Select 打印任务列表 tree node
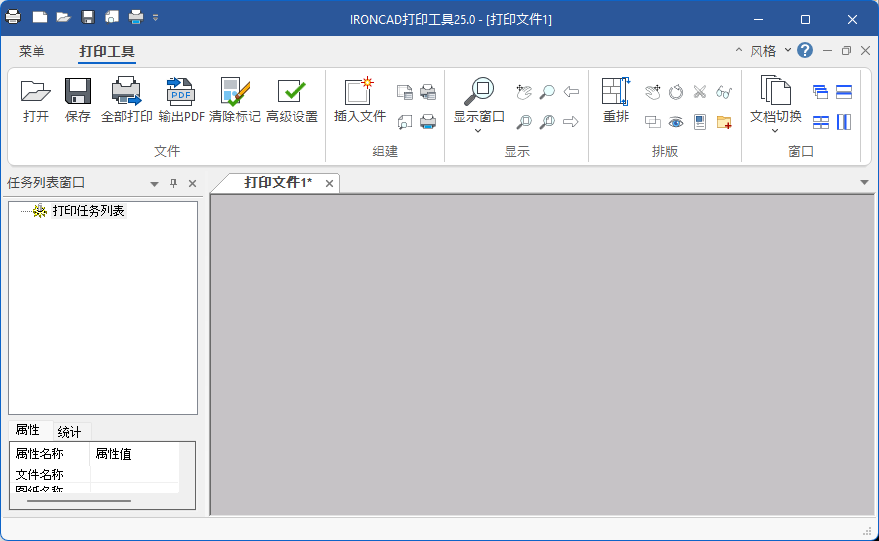 pos(88,211)
